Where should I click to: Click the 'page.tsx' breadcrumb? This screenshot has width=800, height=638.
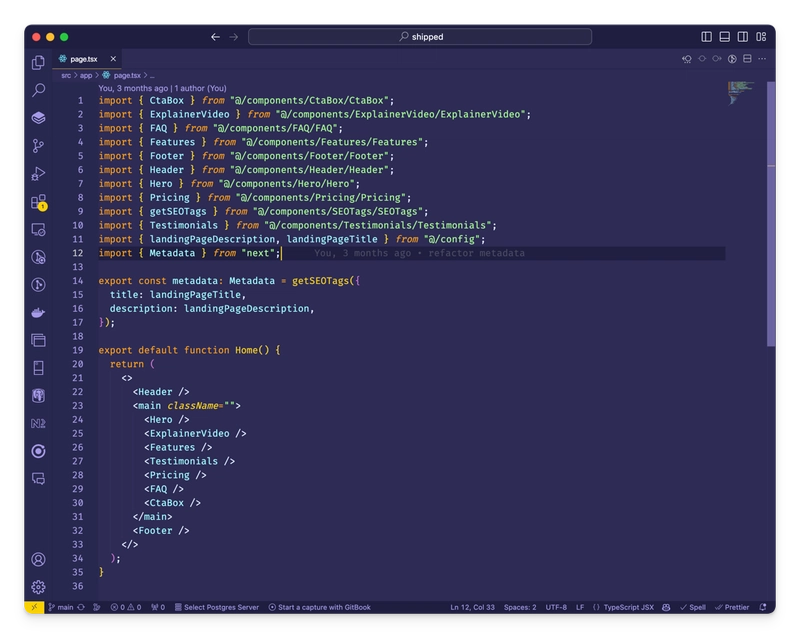coord(127,76)
